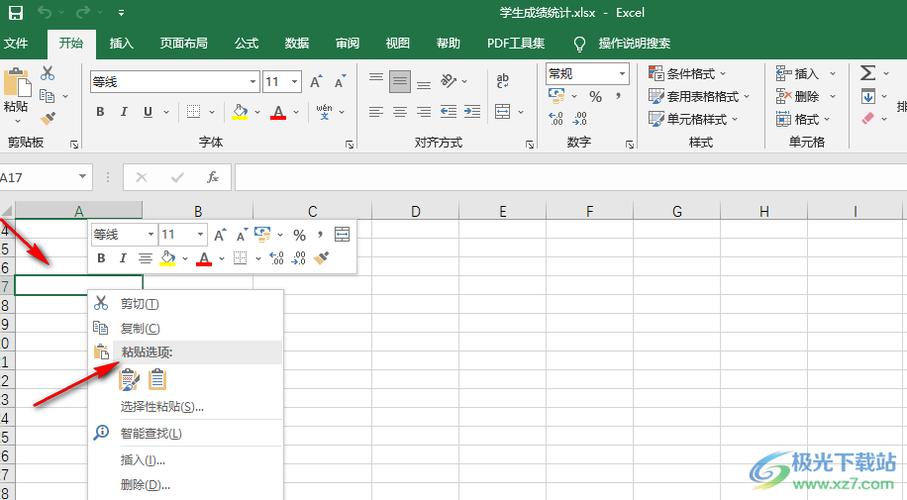Screen dimensions: 907x500
Task: Click the plain paste option icon
Action: click(x=157, y=380)
